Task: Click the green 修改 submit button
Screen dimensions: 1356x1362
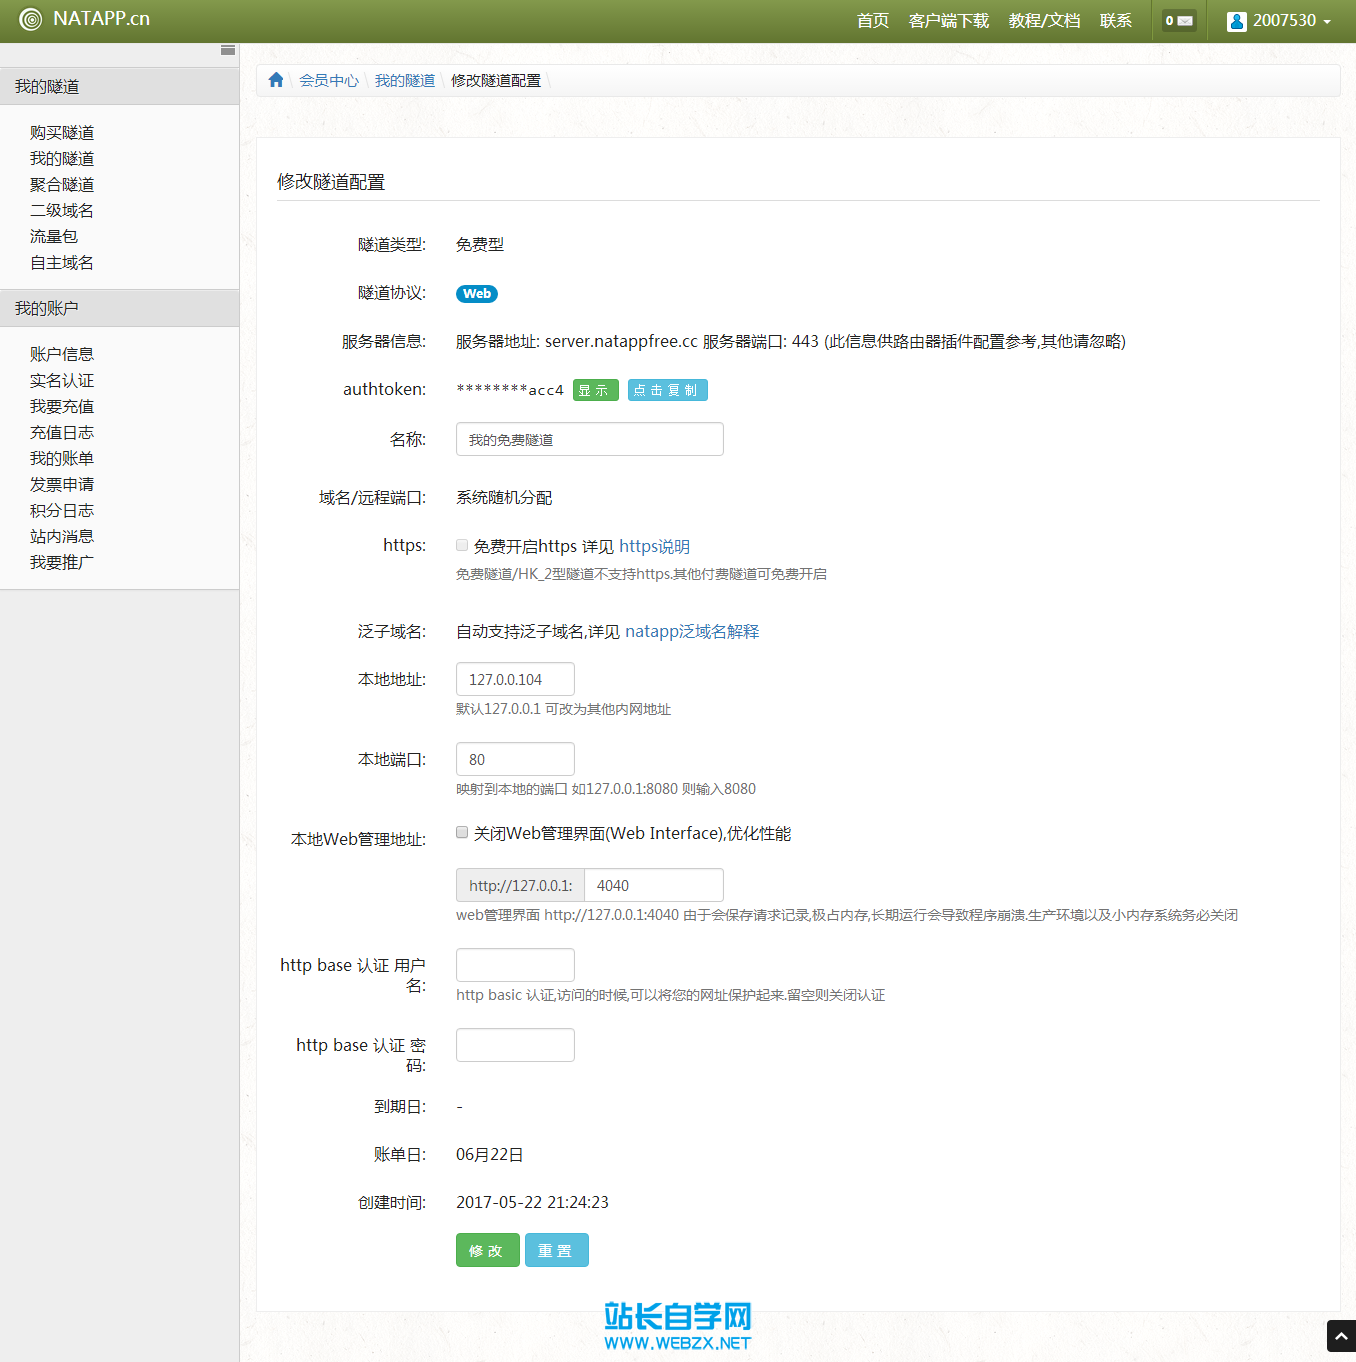Action: tap(487, 1250)
